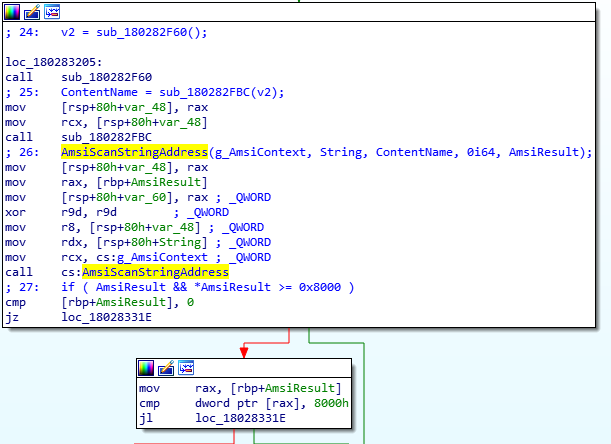
Task: Click the group nodes icon in the lower block header
Action: point(186,368)
